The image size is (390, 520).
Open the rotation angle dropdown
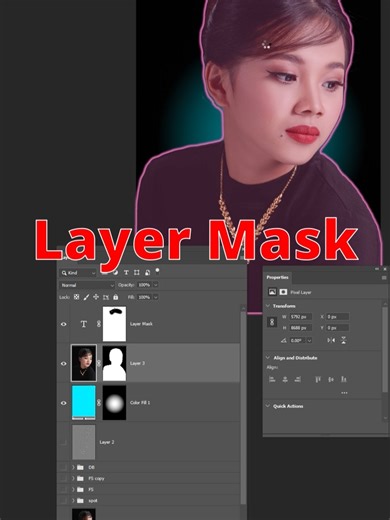click(309, 340)
